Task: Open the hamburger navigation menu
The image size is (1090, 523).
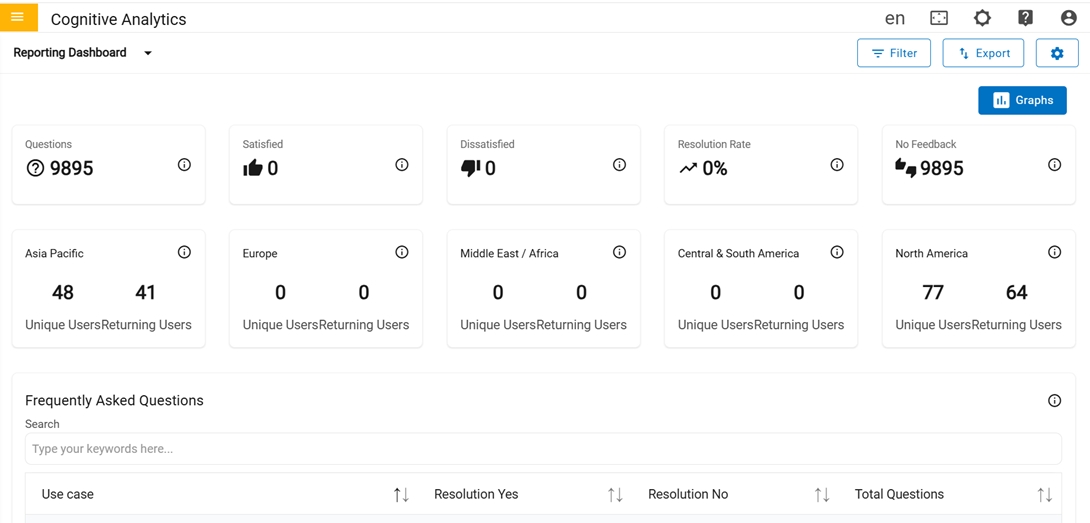Action: tap(18, 17)
